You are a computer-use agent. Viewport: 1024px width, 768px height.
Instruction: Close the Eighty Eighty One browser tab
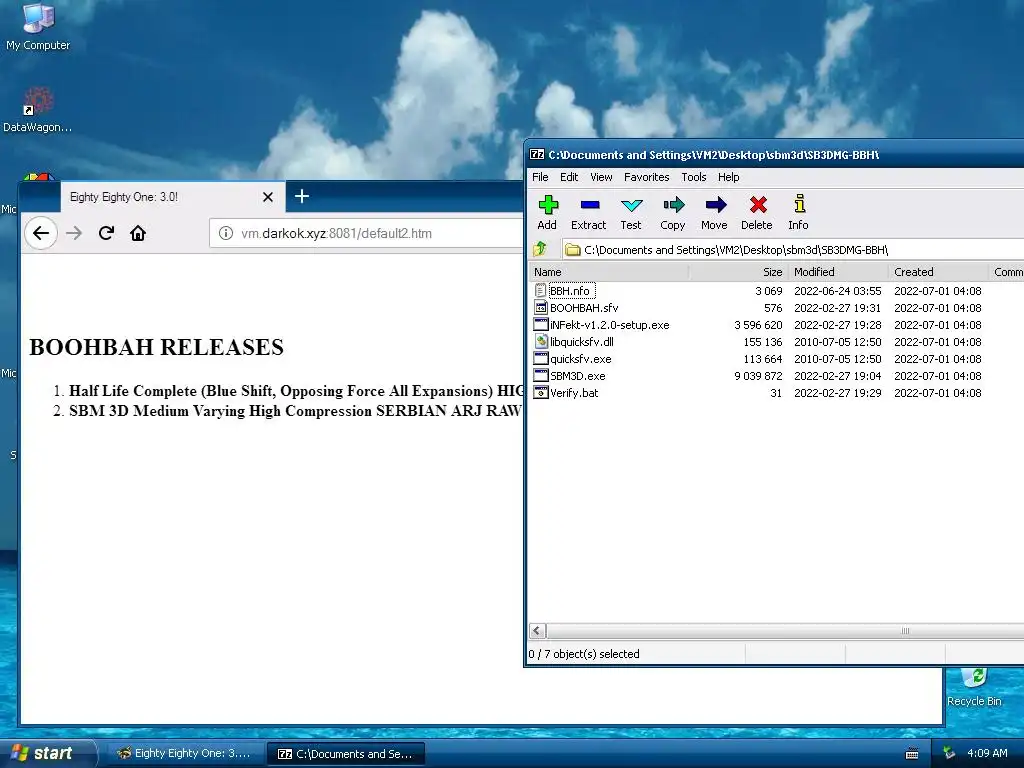[x=268, y=197]
